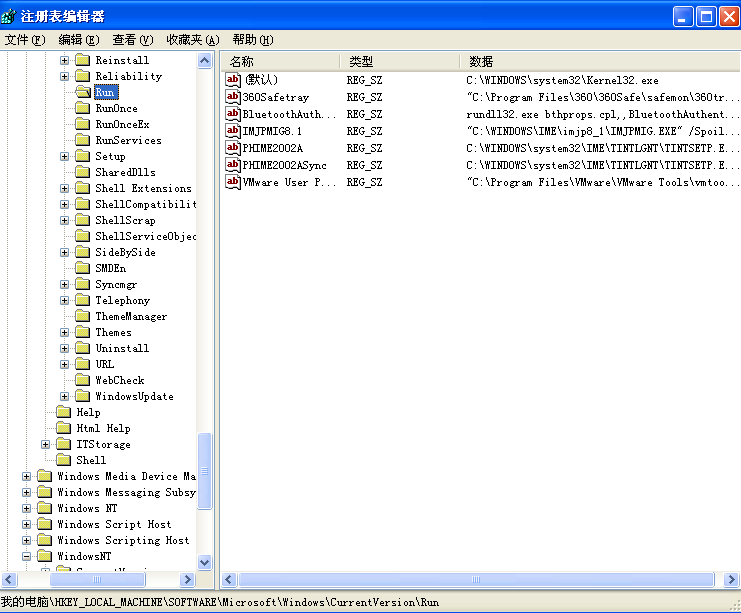
Task: Expand the Themes key
Action: [65, 333]
